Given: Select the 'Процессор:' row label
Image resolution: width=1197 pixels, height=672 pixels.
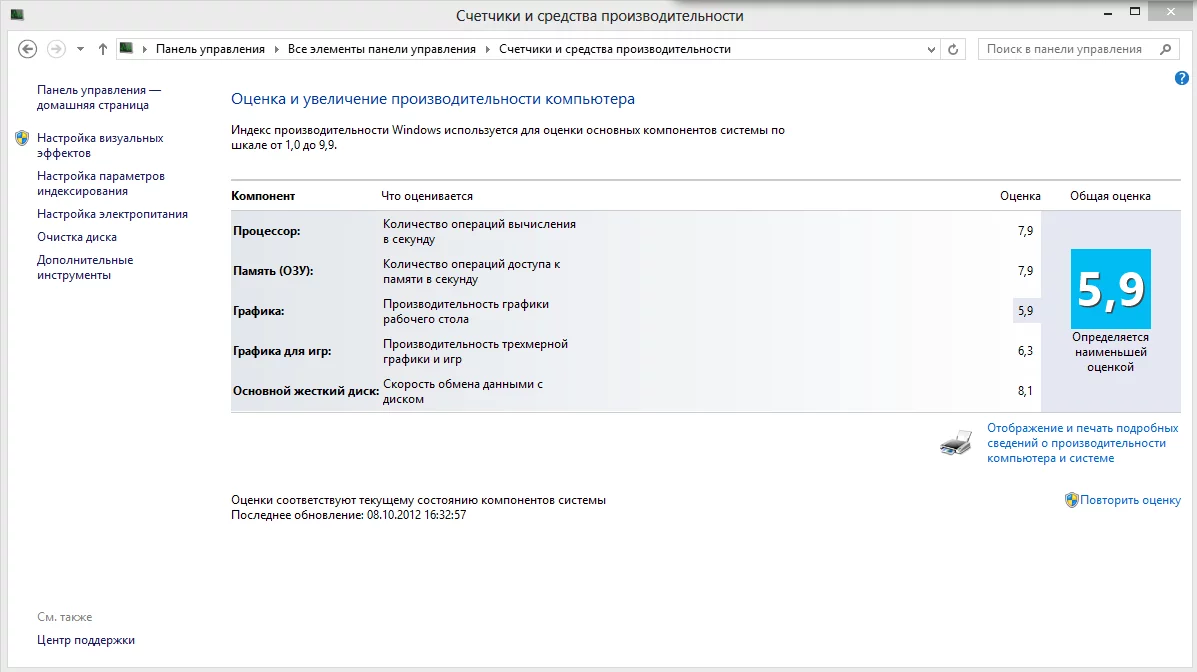Looking at the screenshot, I should pyautogui.click(x=266, y=231).
